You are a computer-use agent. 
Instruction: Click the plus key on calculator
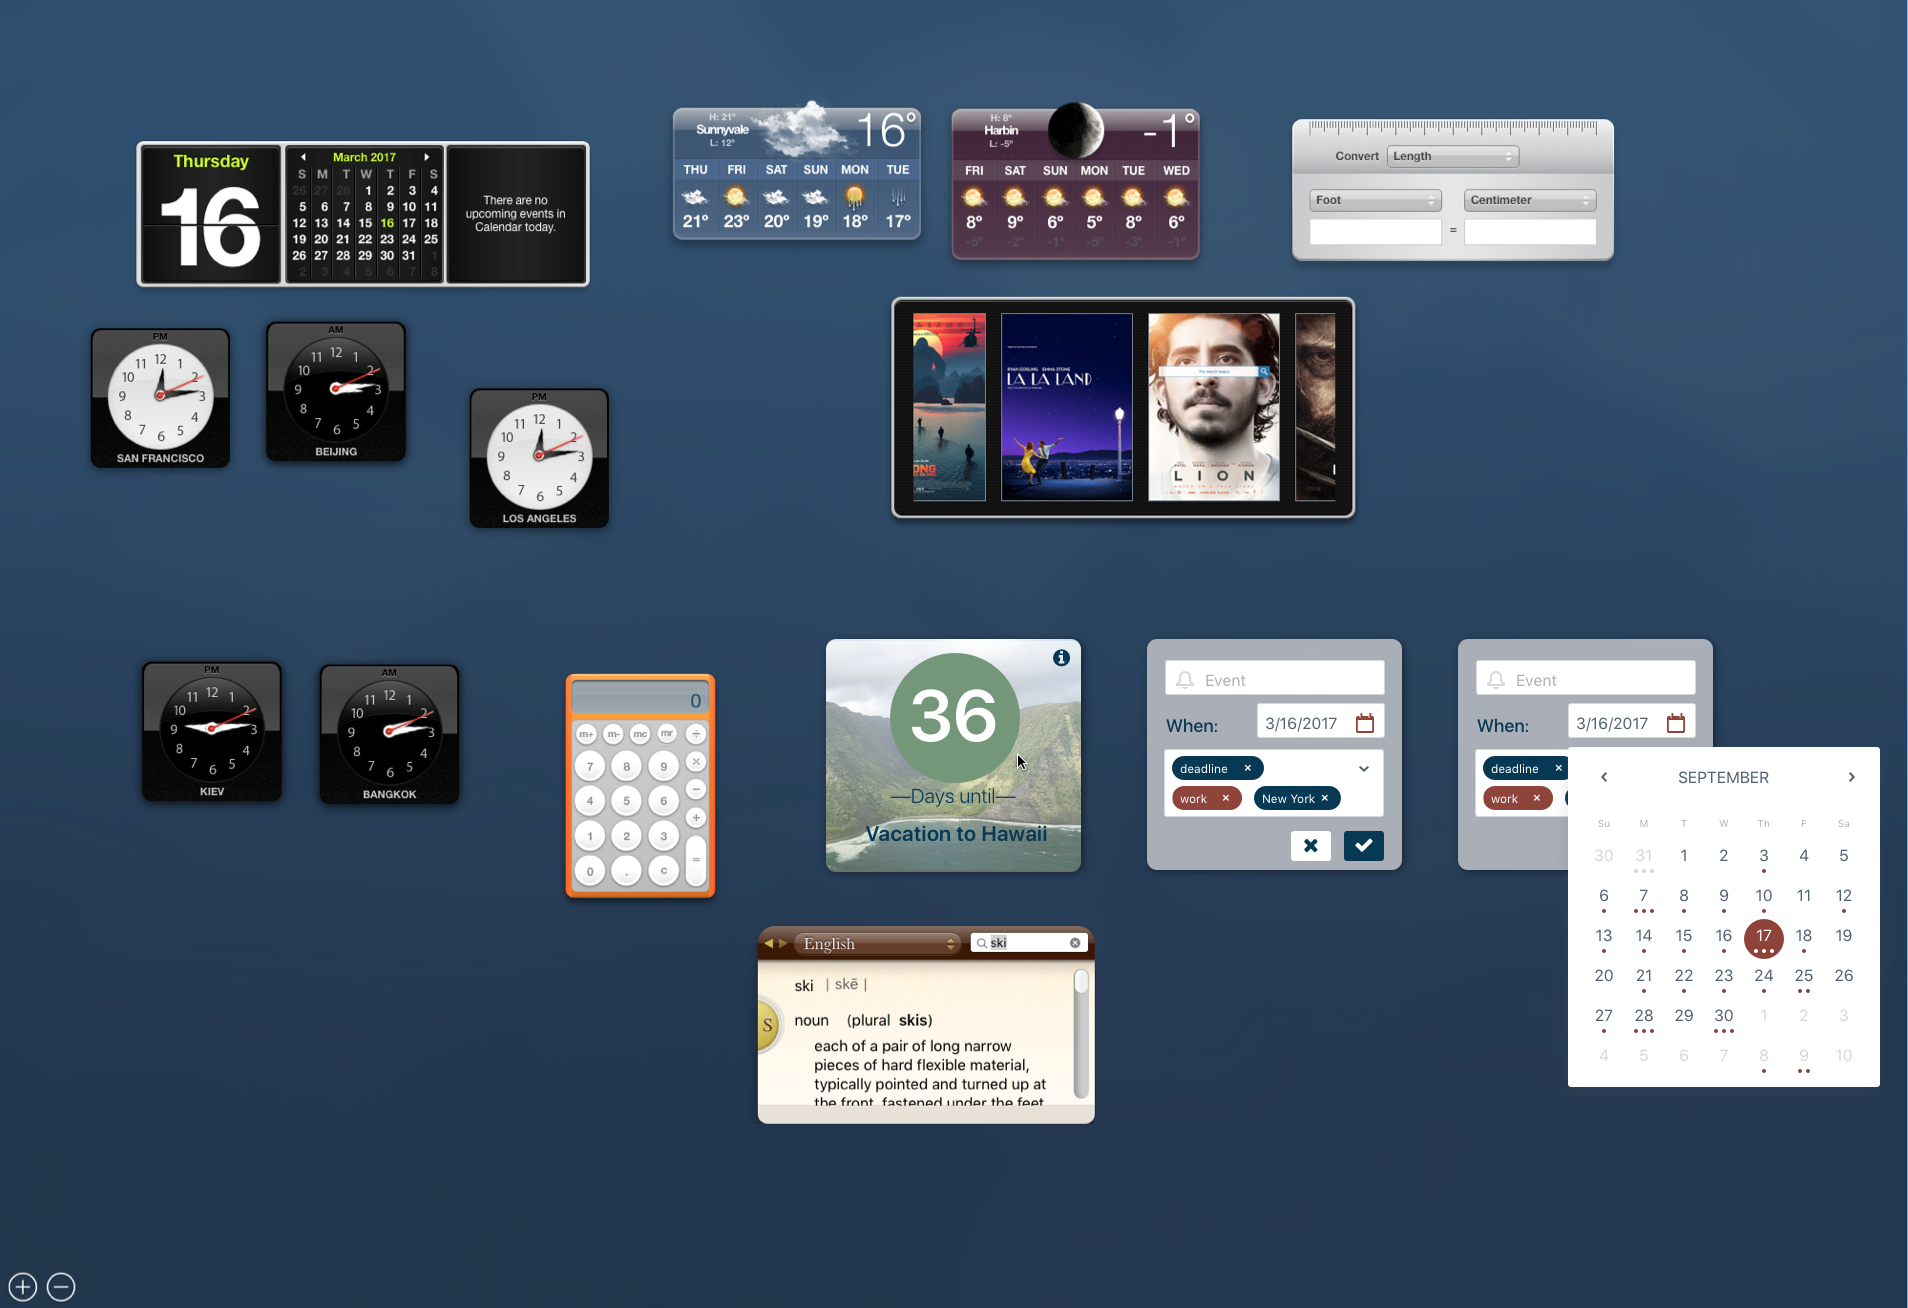tap(696, 818)
